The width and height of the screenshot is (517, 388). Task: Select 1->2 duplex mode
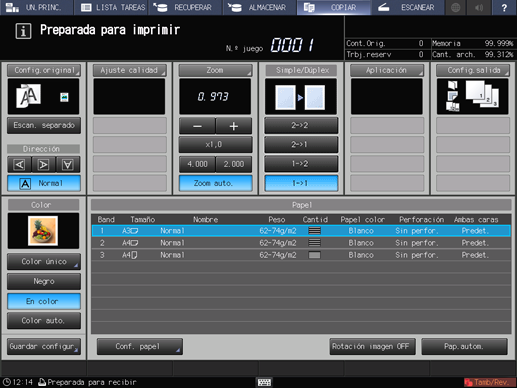301,164
